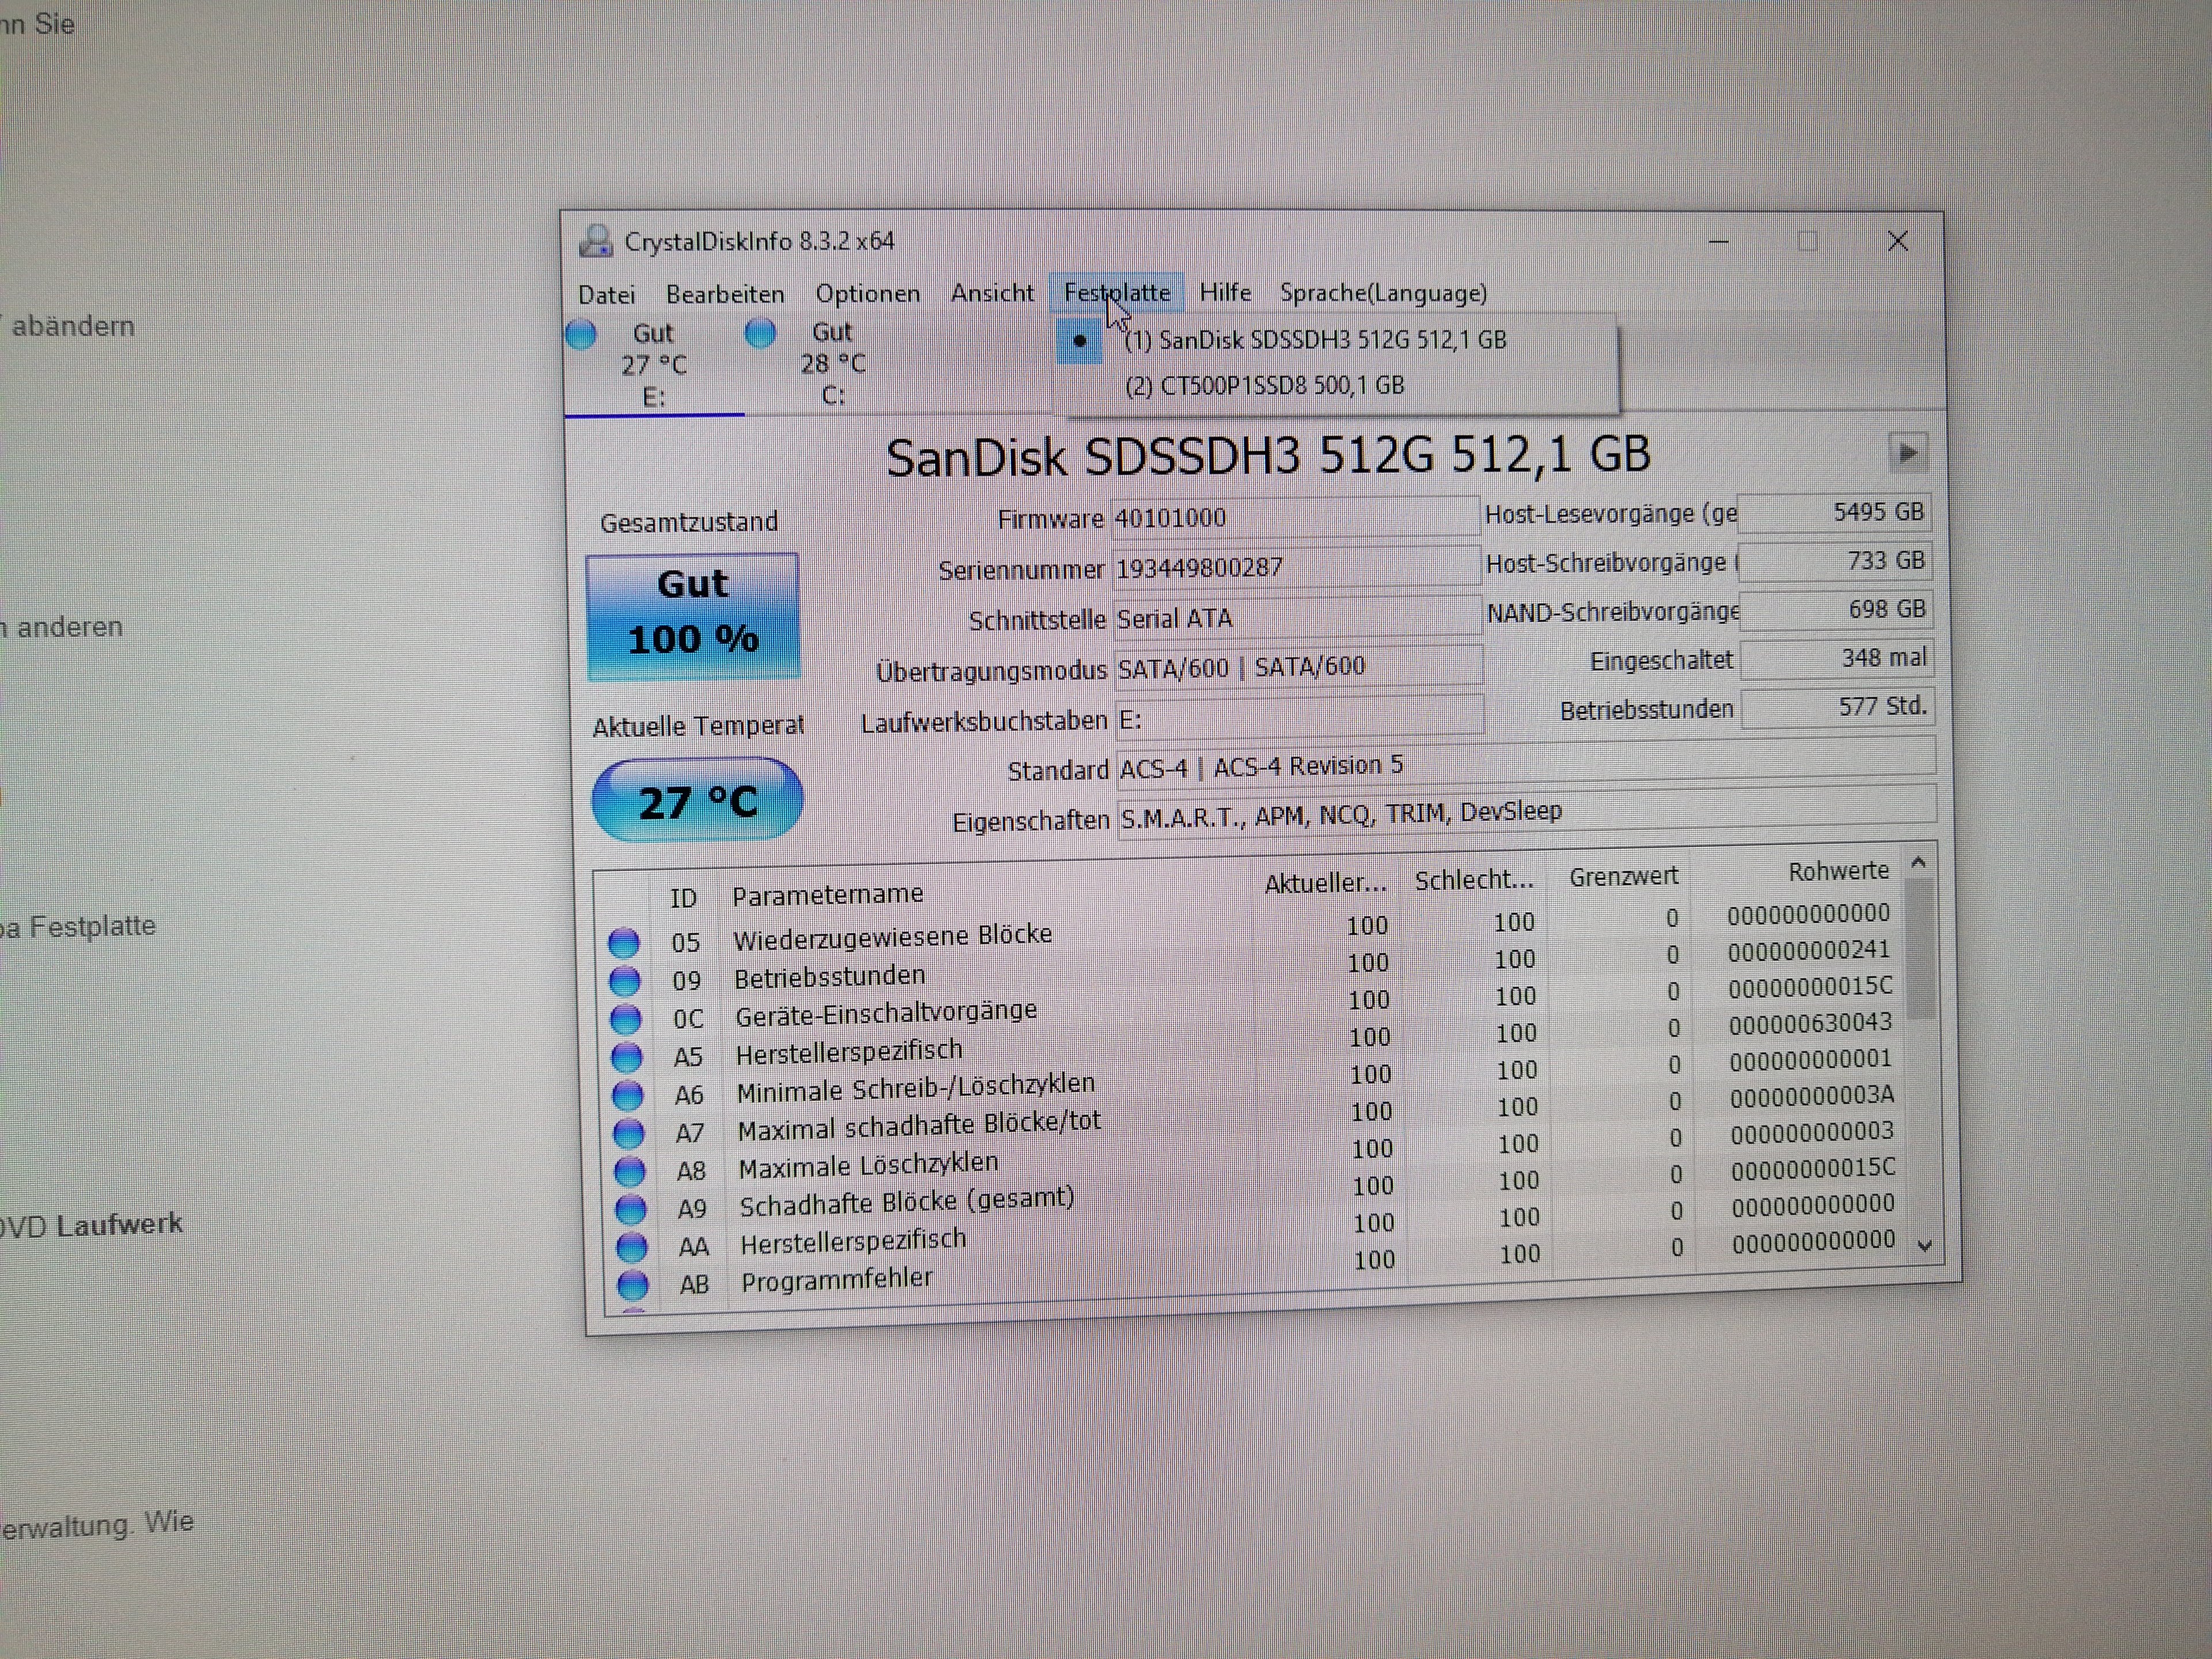Select SanDisk SDSSDH3 radio entry in the menu
This screenshot has height=1659, width=2212.
pyautogui.click(x=1314, y=340)
